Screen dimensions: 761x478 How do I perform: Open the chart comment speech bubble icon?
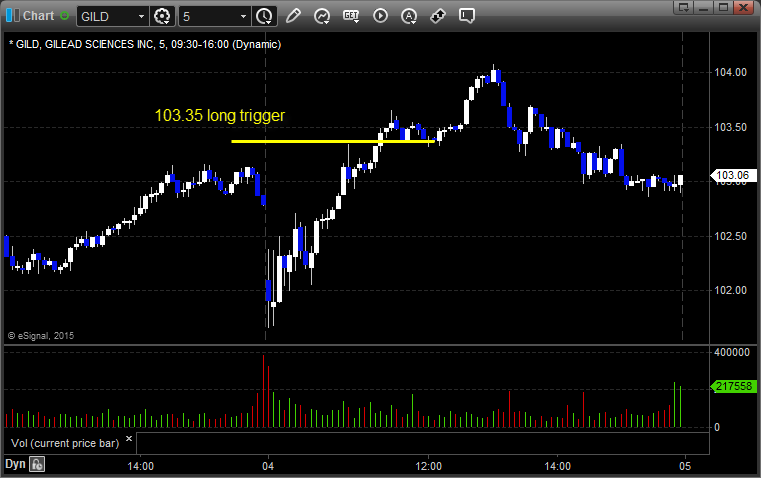coord(466,16)
